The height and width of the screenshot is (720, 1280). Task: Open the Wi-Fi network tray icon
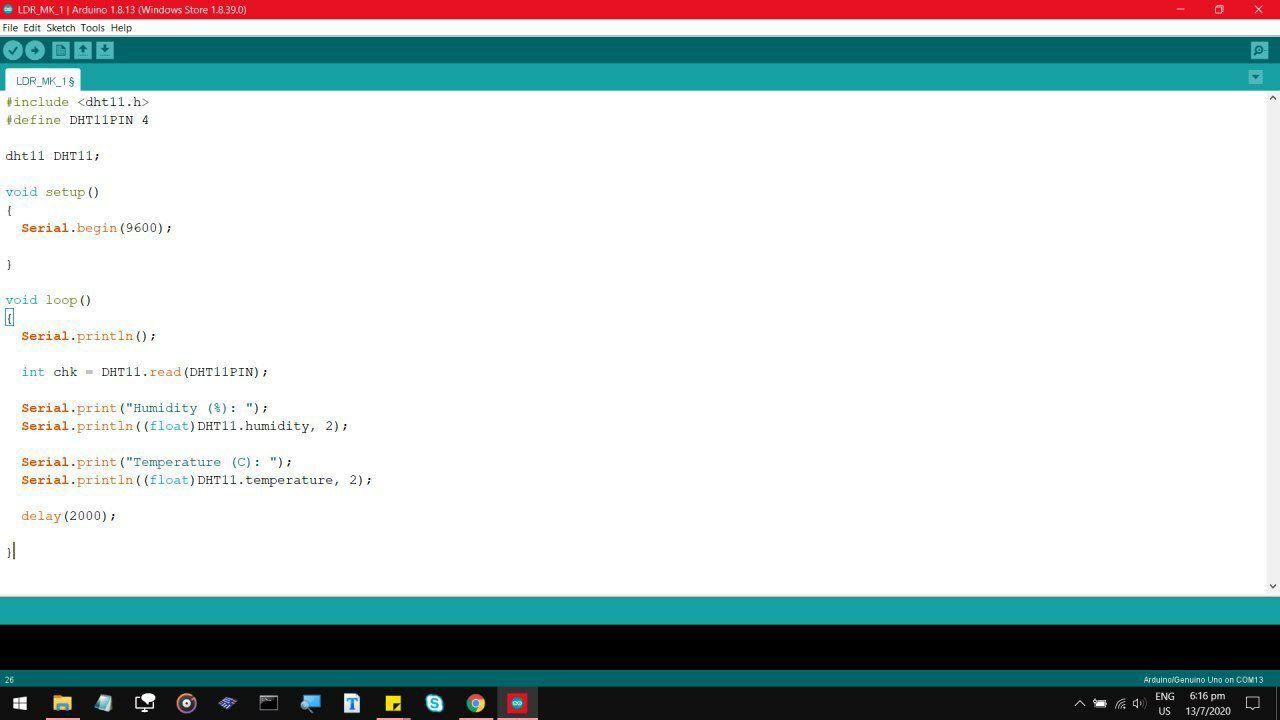(x=1120, y=704)
